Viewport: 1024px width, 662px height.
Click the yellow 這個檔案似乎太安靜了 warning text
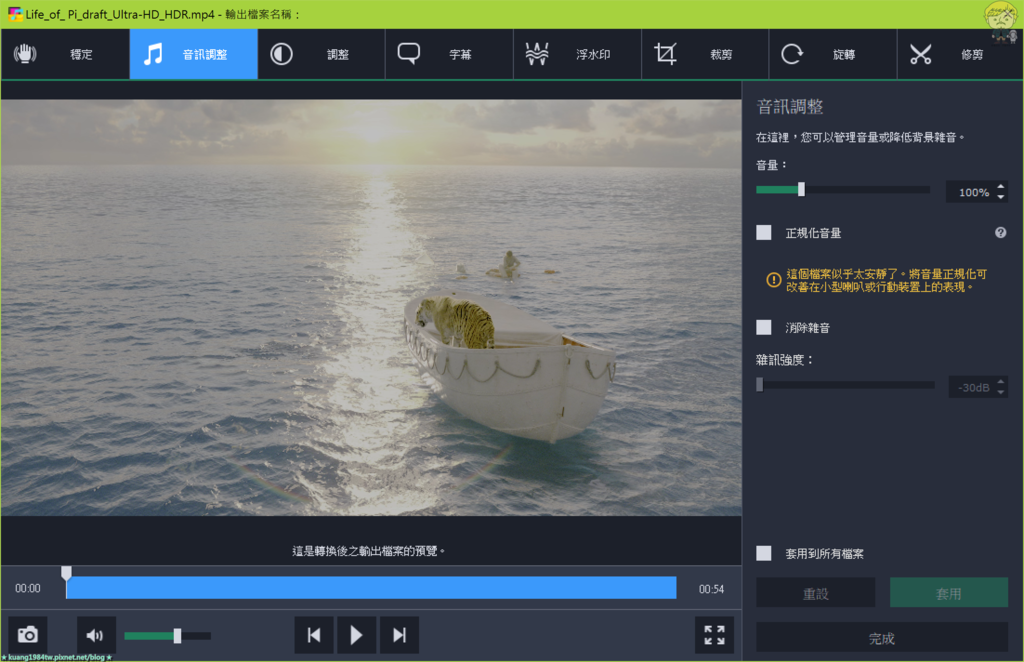pos(886,280)
